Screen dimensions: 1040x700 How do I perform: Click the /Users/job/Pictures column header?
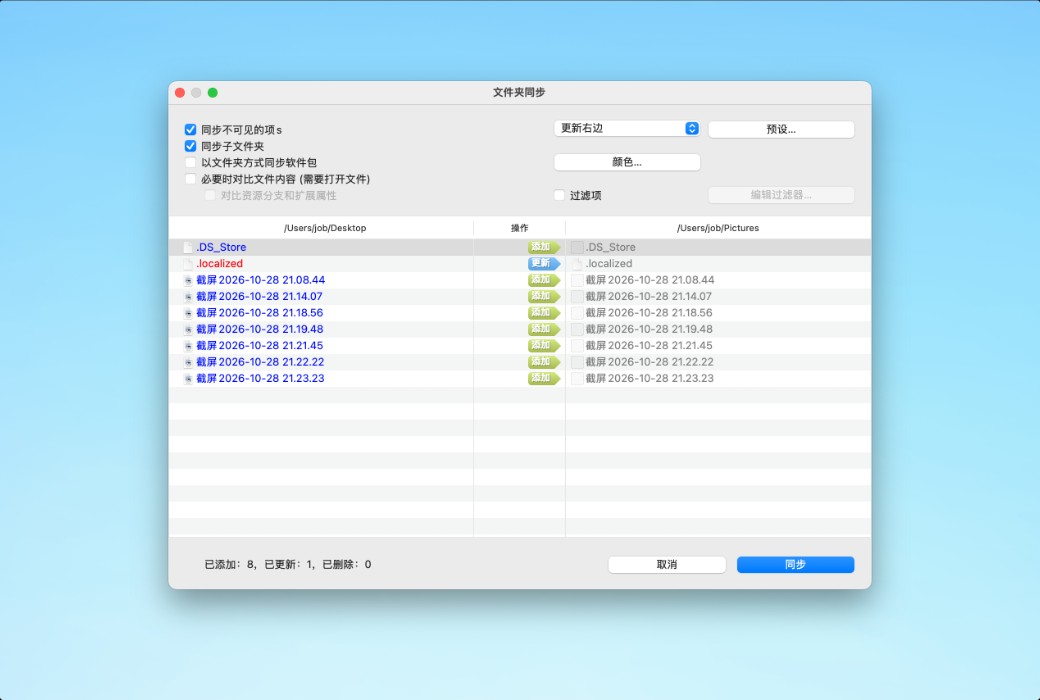click(x=718, y=228)
